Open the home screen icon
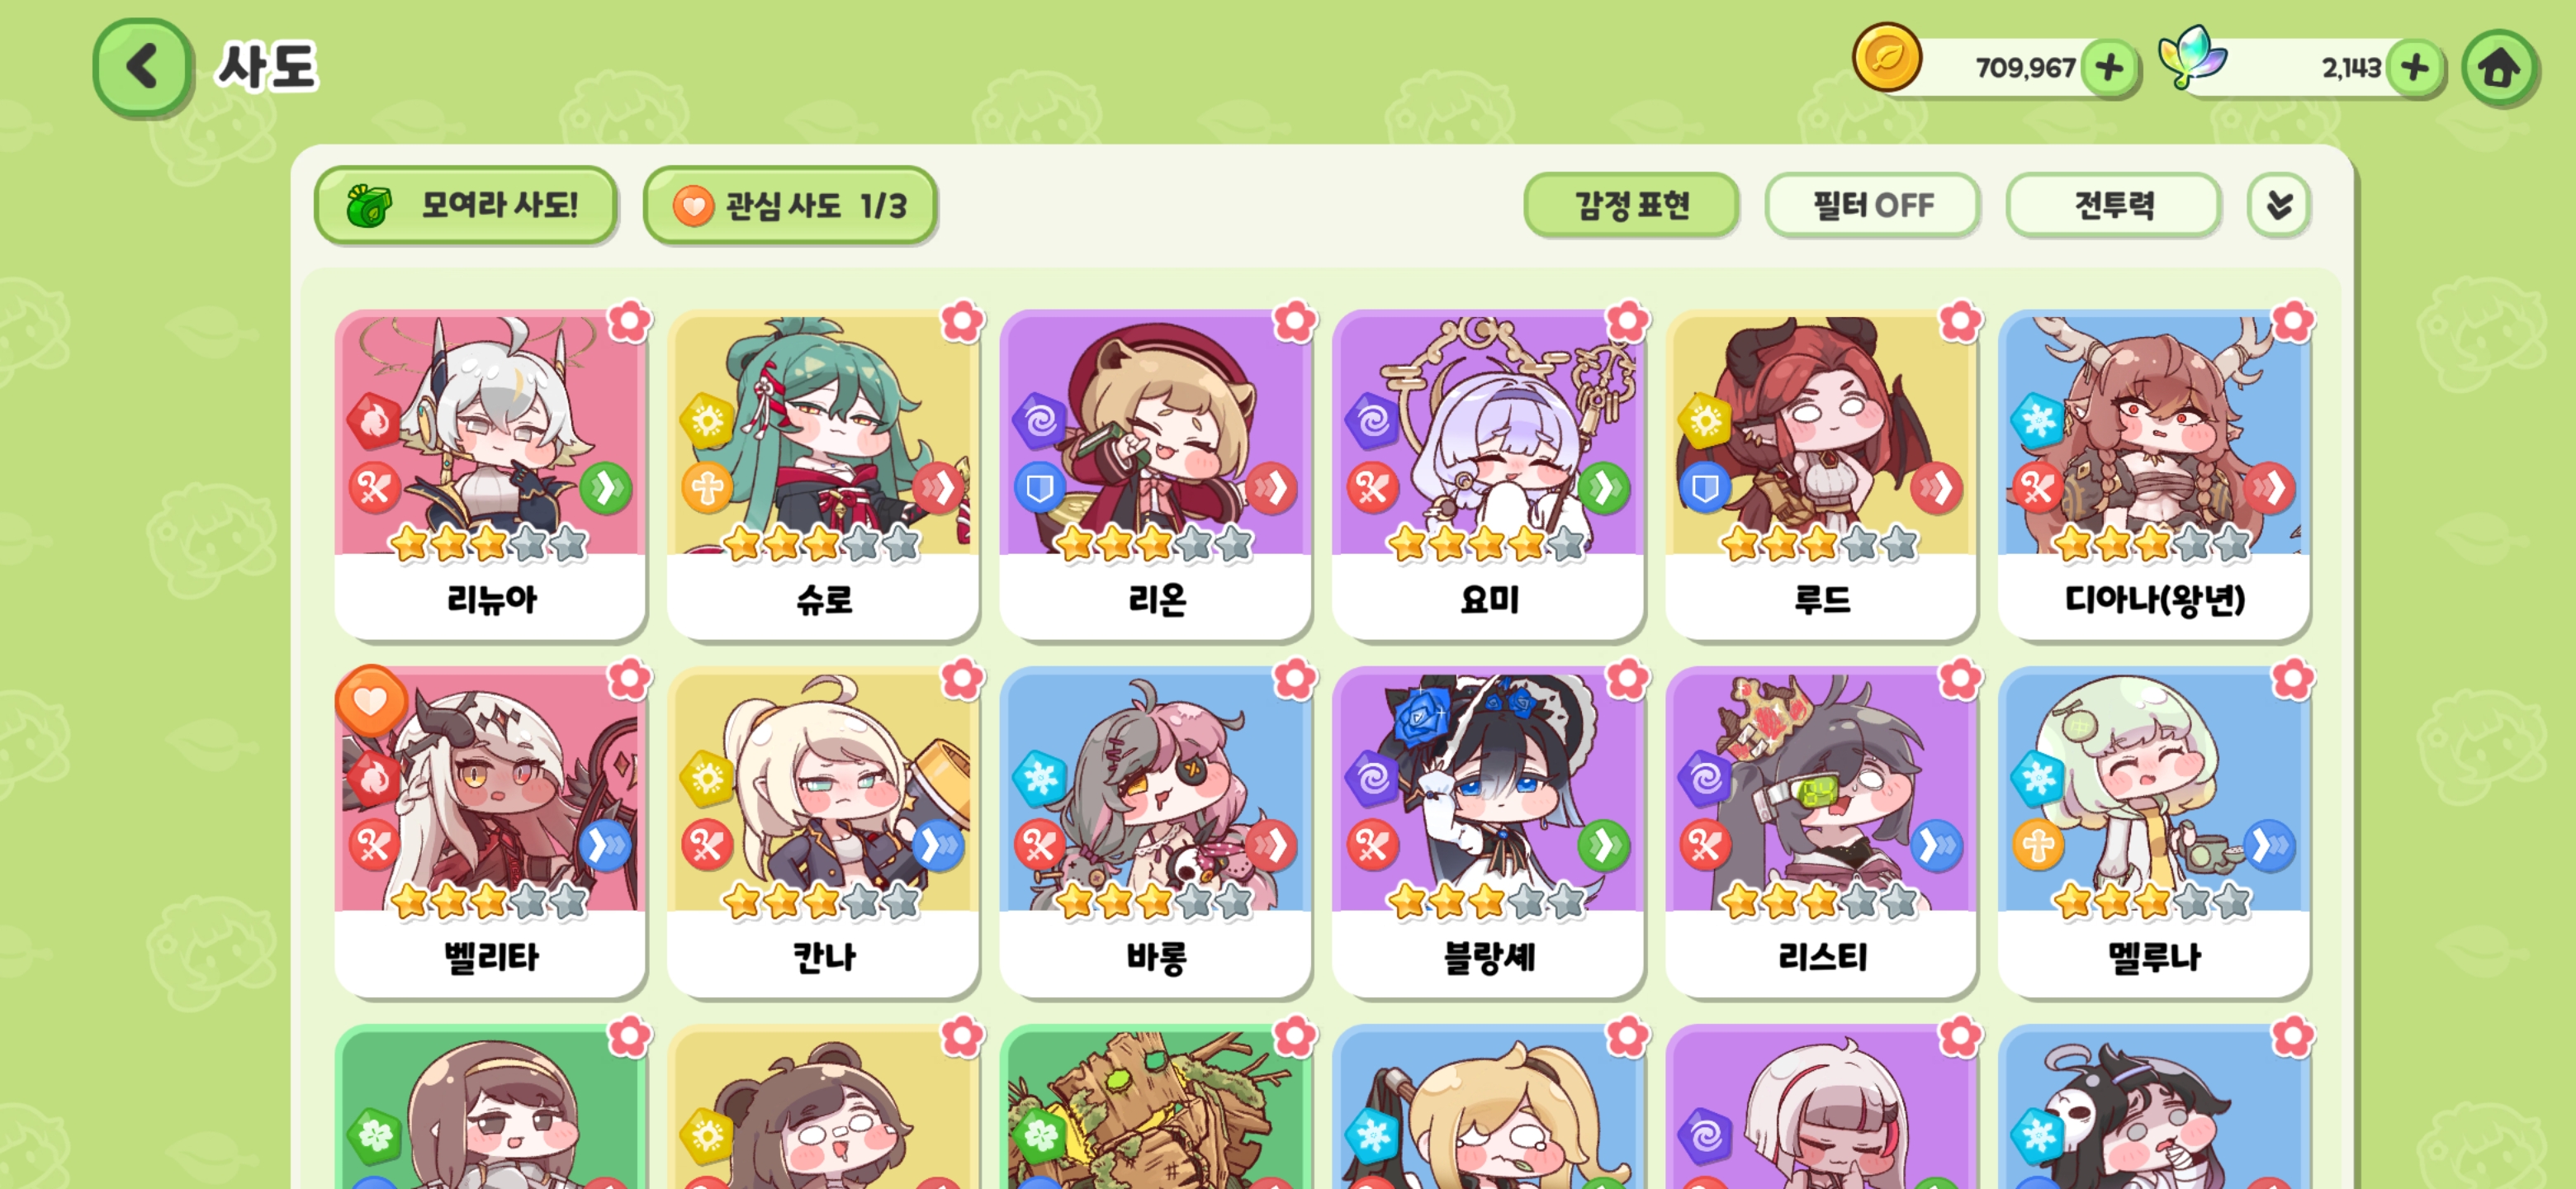Viewport: 2576px width, 1189px height. pyautogui.click(x=2498, y=68)
